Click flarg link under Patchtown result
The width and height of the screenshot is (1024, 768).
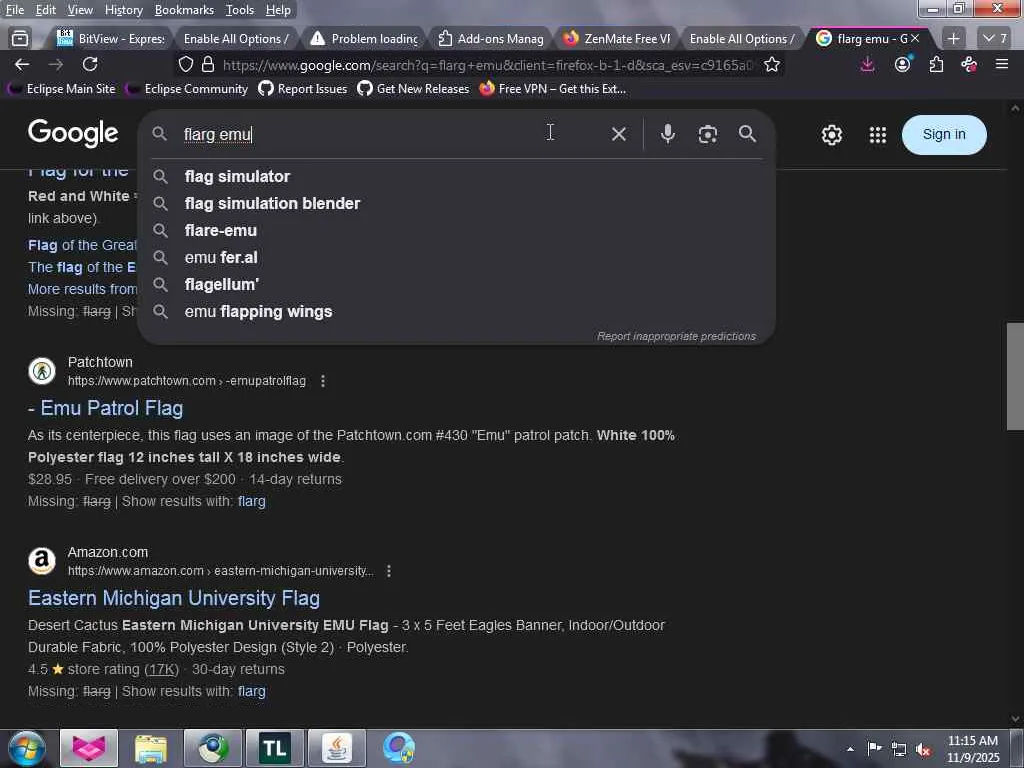click(x=251, y=502)
